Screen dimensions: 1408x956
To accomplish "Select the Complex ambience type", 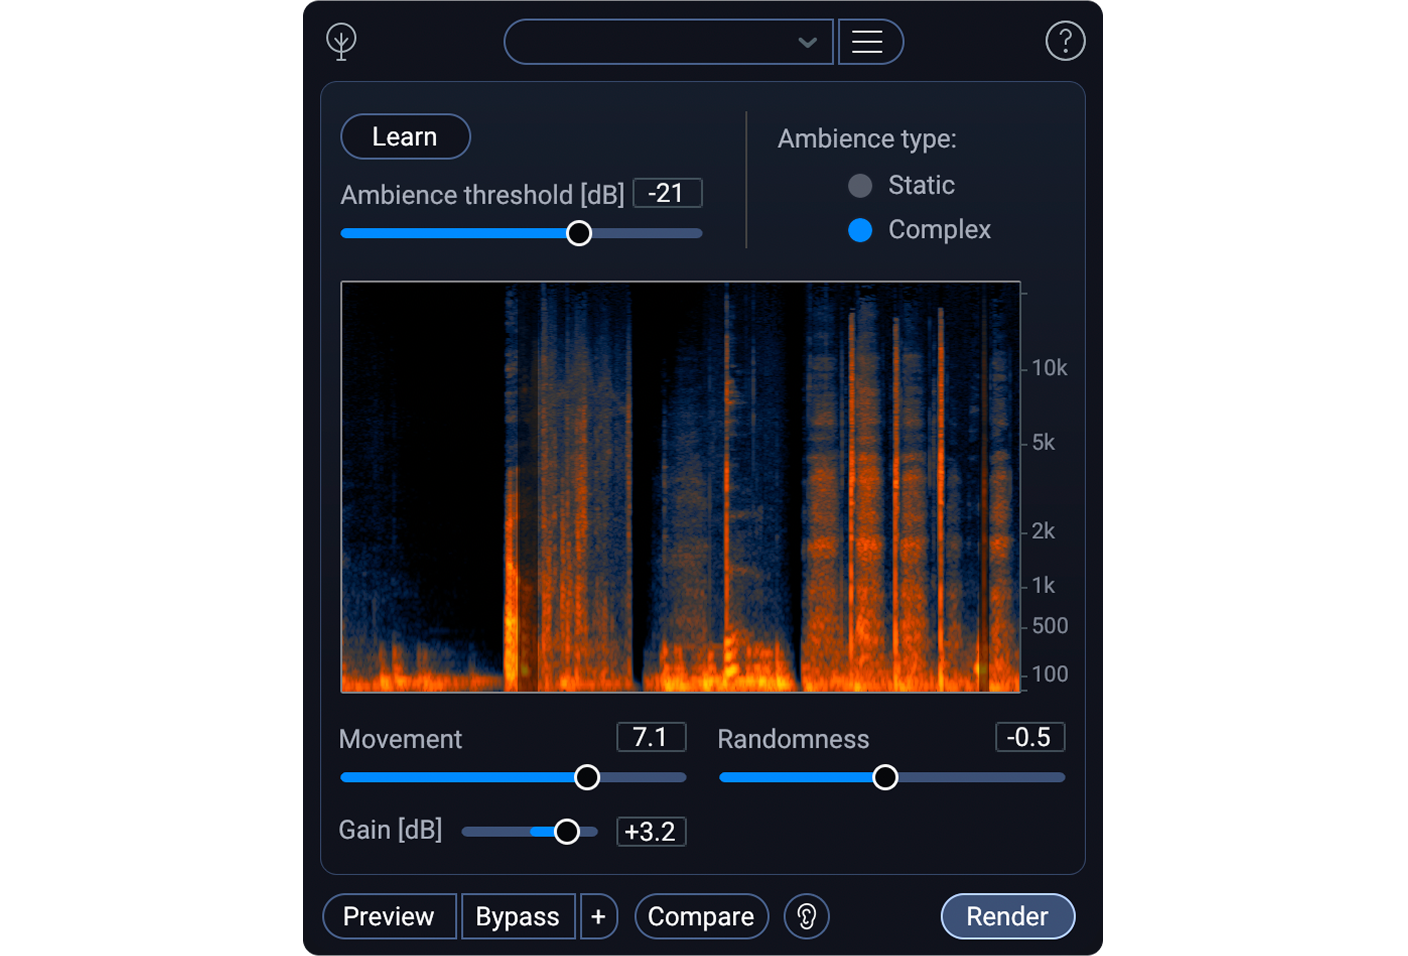I will coord(860,230).
